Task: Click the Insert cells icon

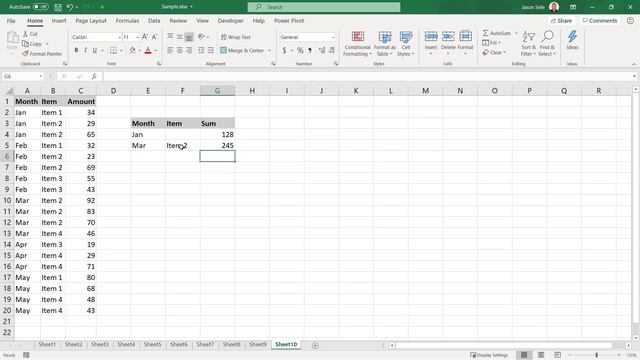Action: coord(431,37)
